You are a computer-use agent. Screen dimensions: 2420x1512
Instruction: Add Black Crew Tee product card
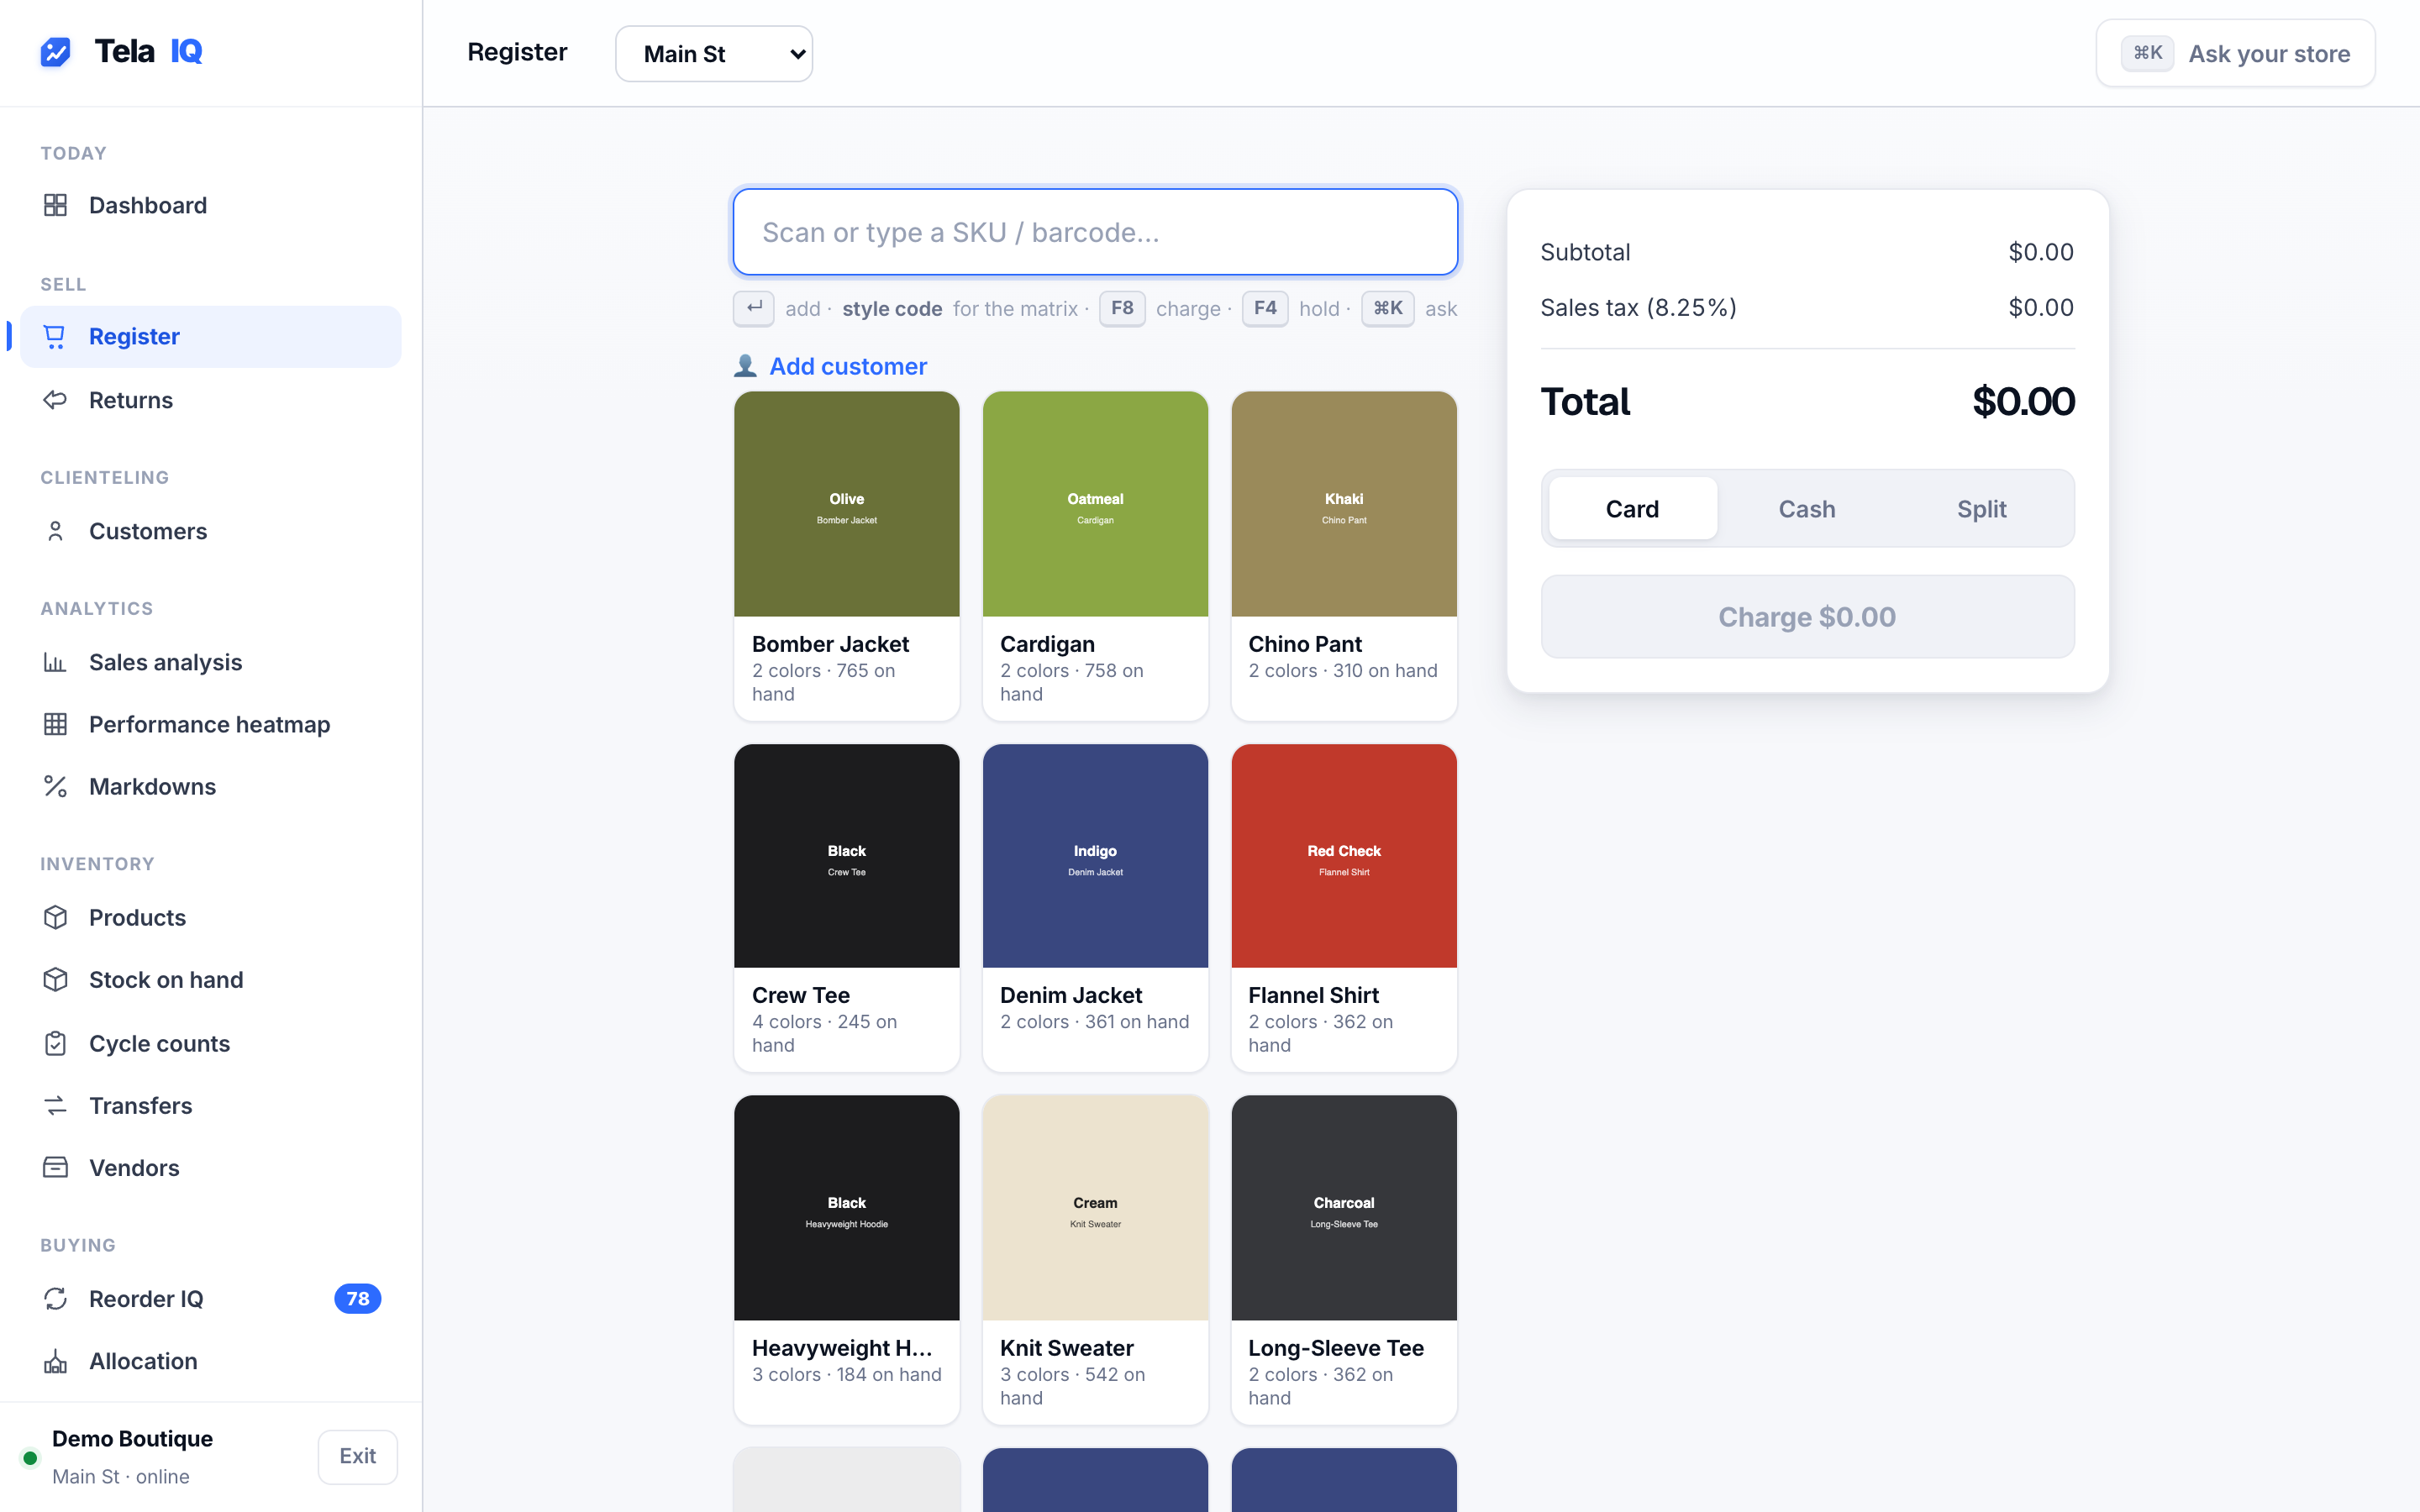click(x=846, y=908)
